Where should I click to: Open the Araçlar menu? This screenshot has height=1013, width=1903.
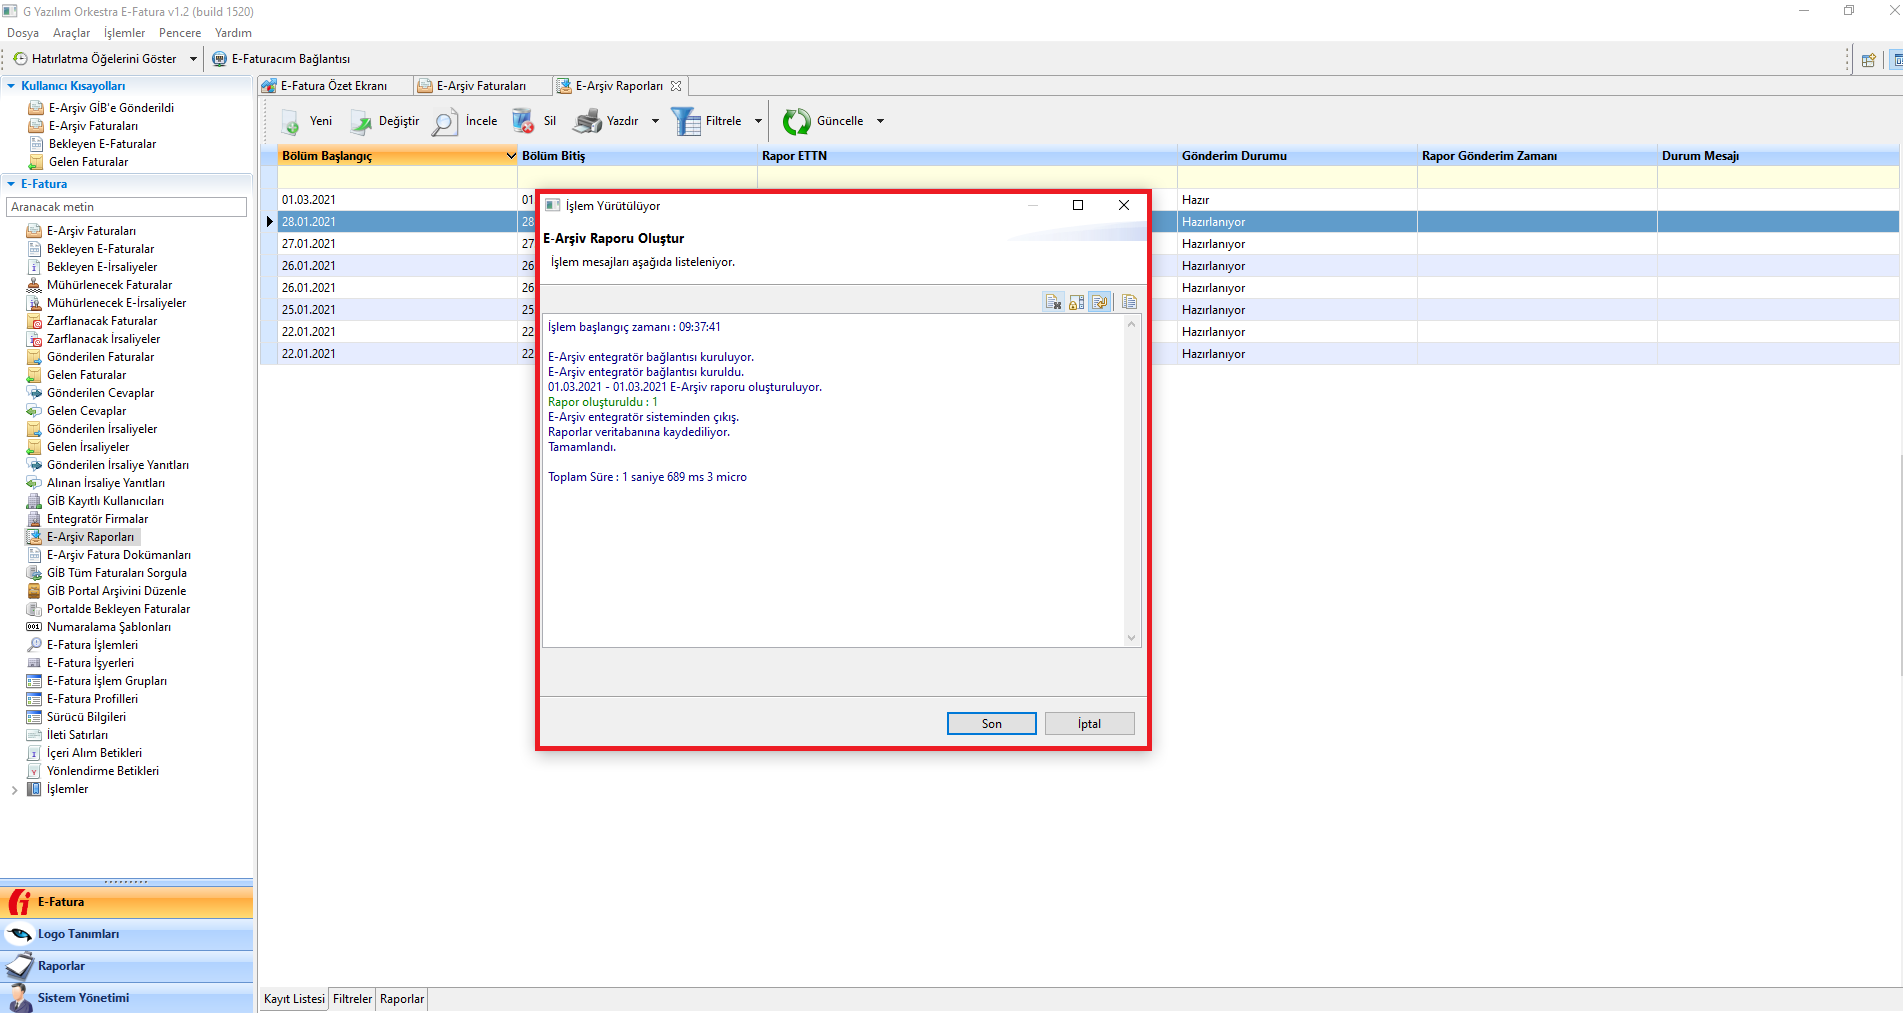pos(71,33)
